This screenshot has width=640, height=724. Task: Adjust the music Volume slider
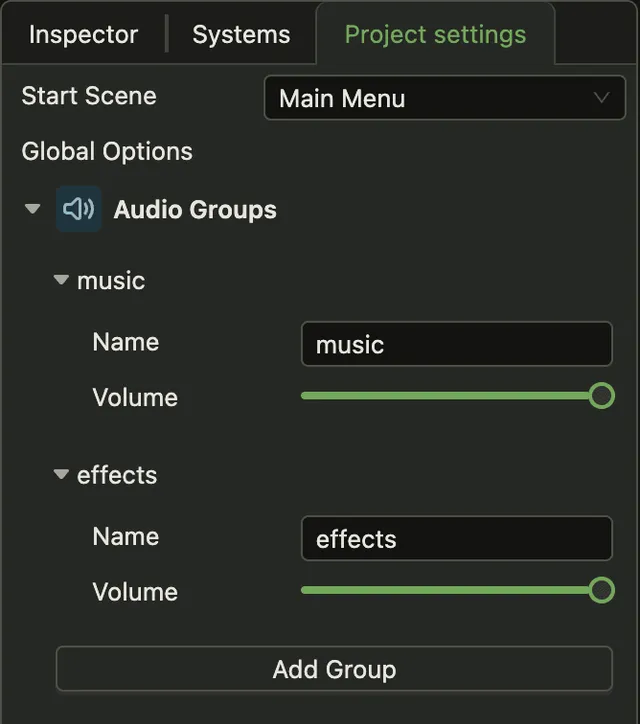click(458, 396)
